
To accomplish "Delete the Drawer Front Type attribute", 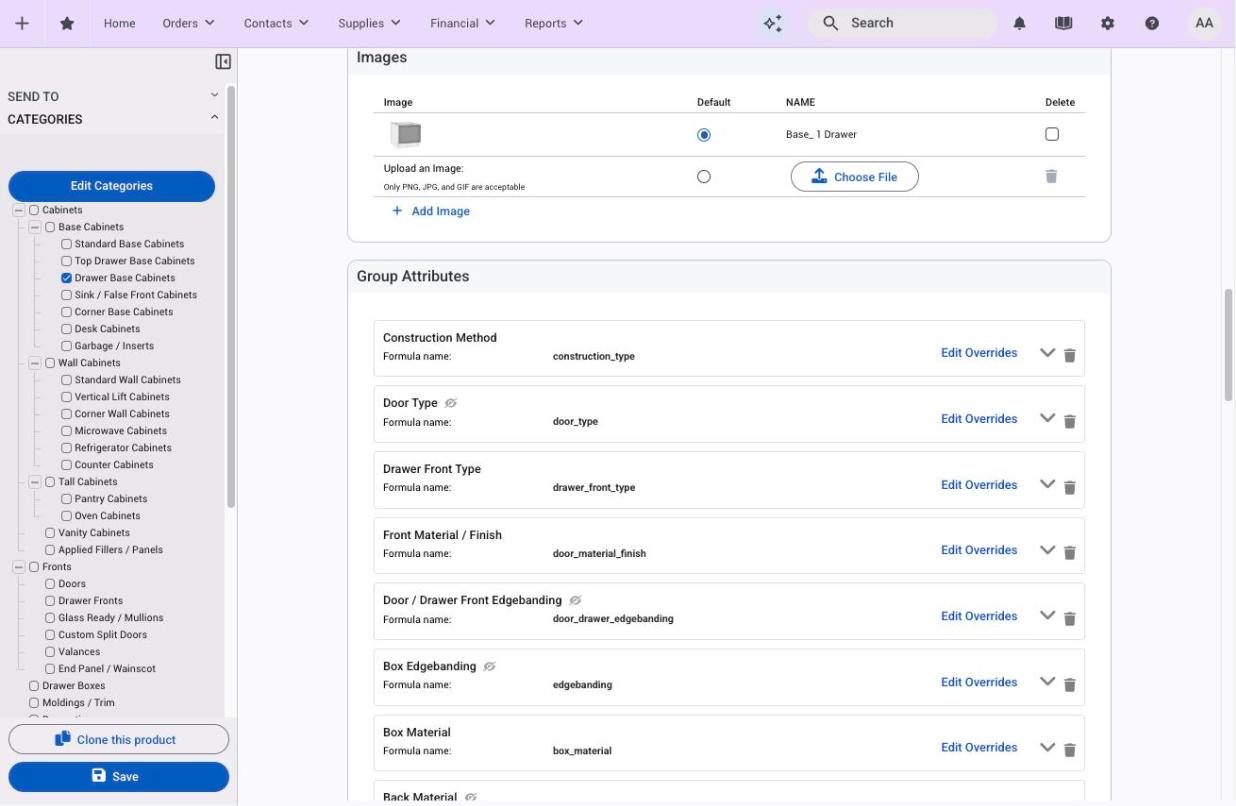I will pyautogui.click(x=1069, y=487).
